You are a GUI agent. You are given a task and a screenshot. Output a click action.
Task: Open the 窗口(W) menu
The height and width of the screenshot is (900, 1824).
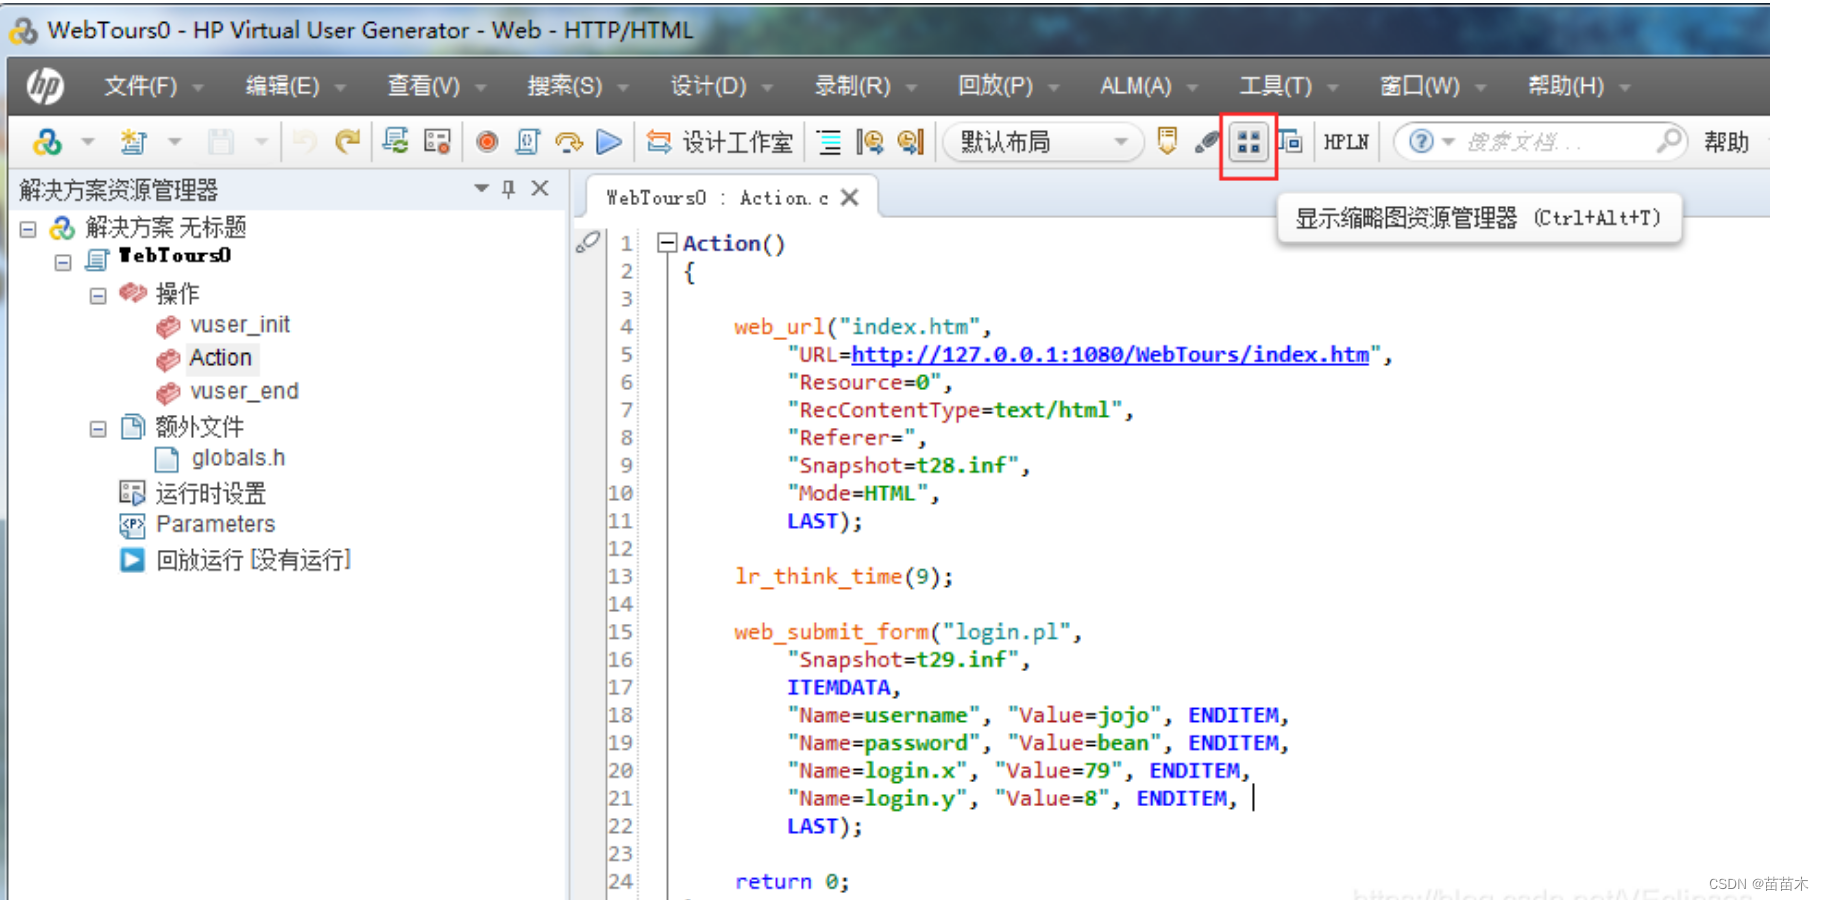pos(1420,86)
